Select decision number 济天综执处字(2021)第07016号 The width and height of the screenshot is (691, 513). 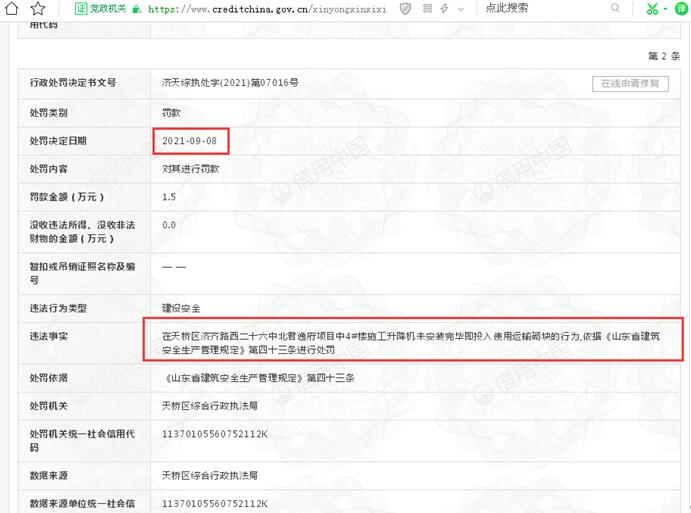click(x=230, y=82)
